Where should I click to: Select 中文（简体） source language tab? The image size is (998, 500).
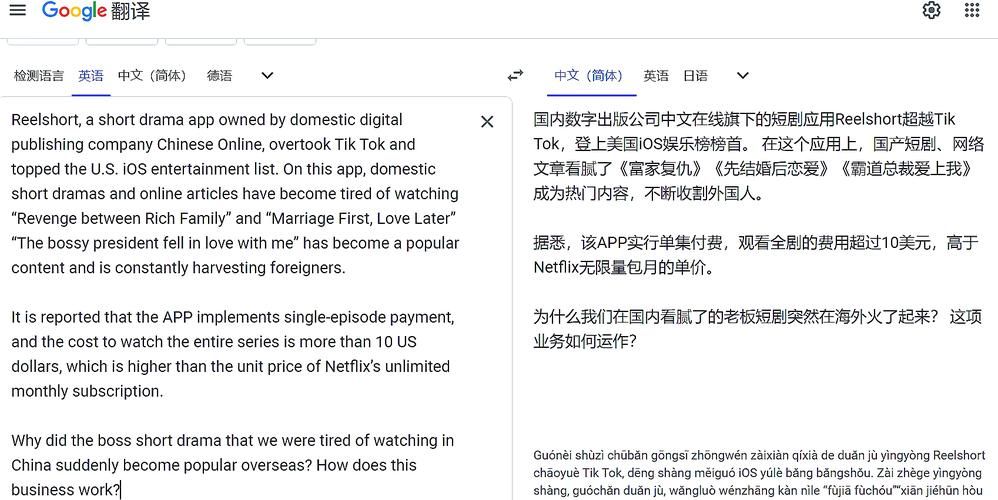point(152,76)
